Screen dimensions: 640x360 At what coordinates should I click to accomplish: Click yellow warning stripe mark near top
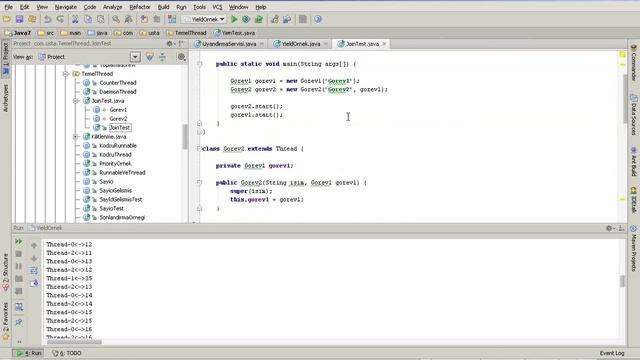click(x=622, y=65)
